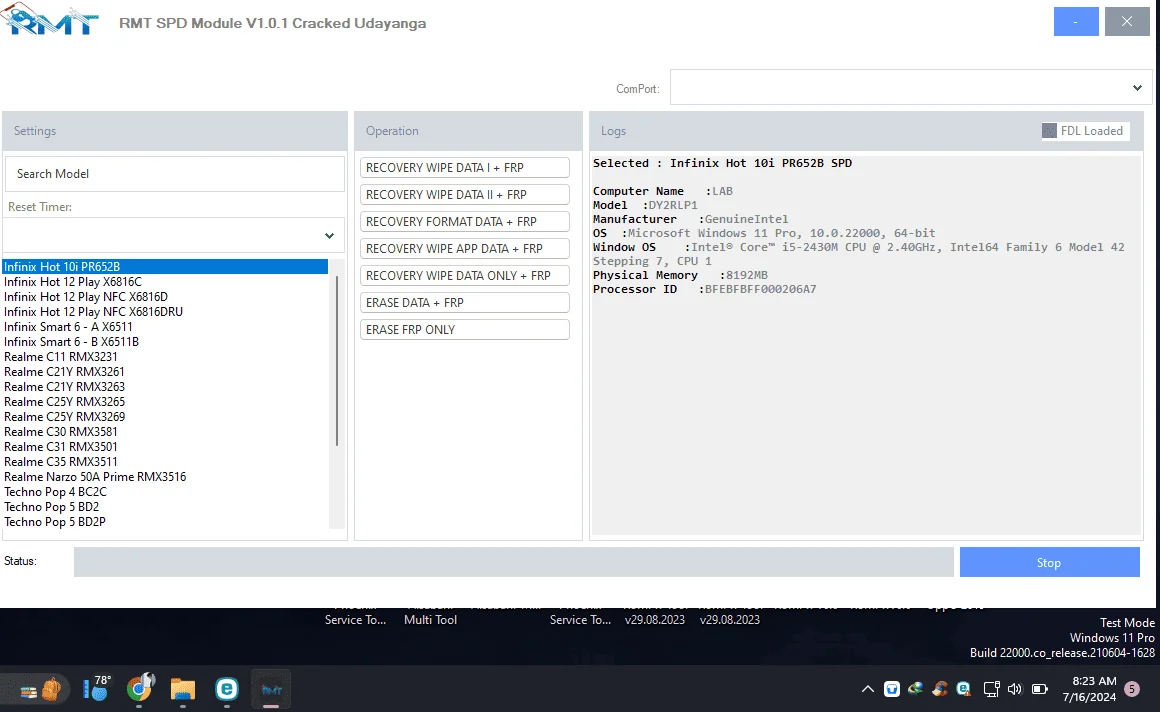
Task: Click RECOVERY FORMAT DATA + FRP
Action: click(x=465, y=222)
